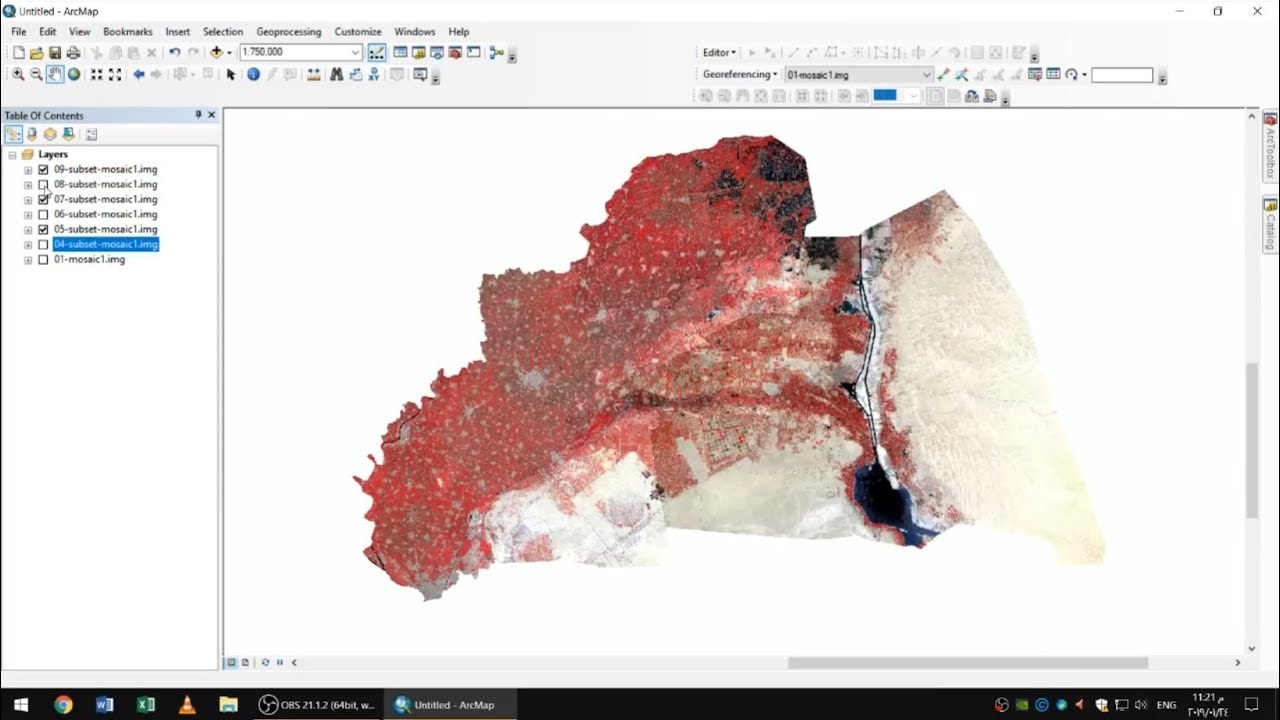Open the Customize menu
This screenshot has width=1280, height=720.
[358, 32]
